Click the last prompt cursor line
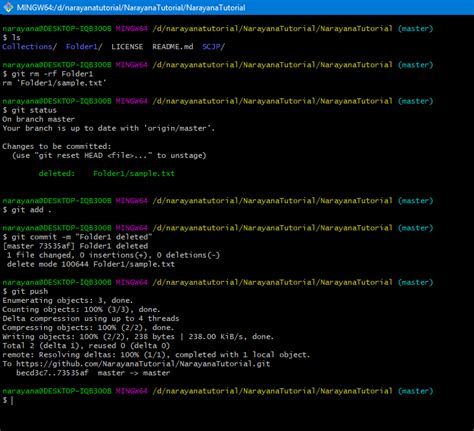 8,400
